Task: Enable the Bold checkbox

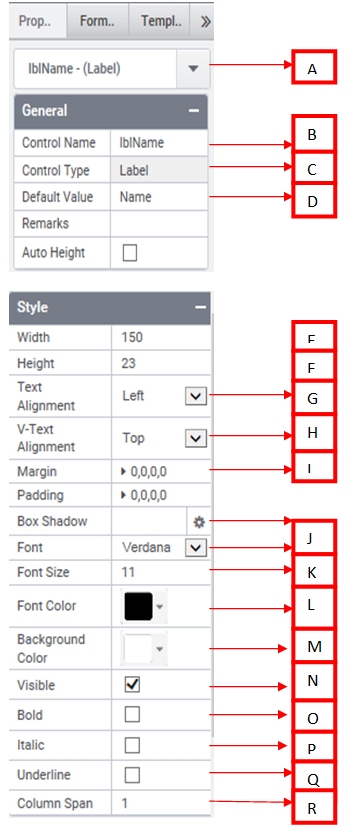Action: click(132, 715)
